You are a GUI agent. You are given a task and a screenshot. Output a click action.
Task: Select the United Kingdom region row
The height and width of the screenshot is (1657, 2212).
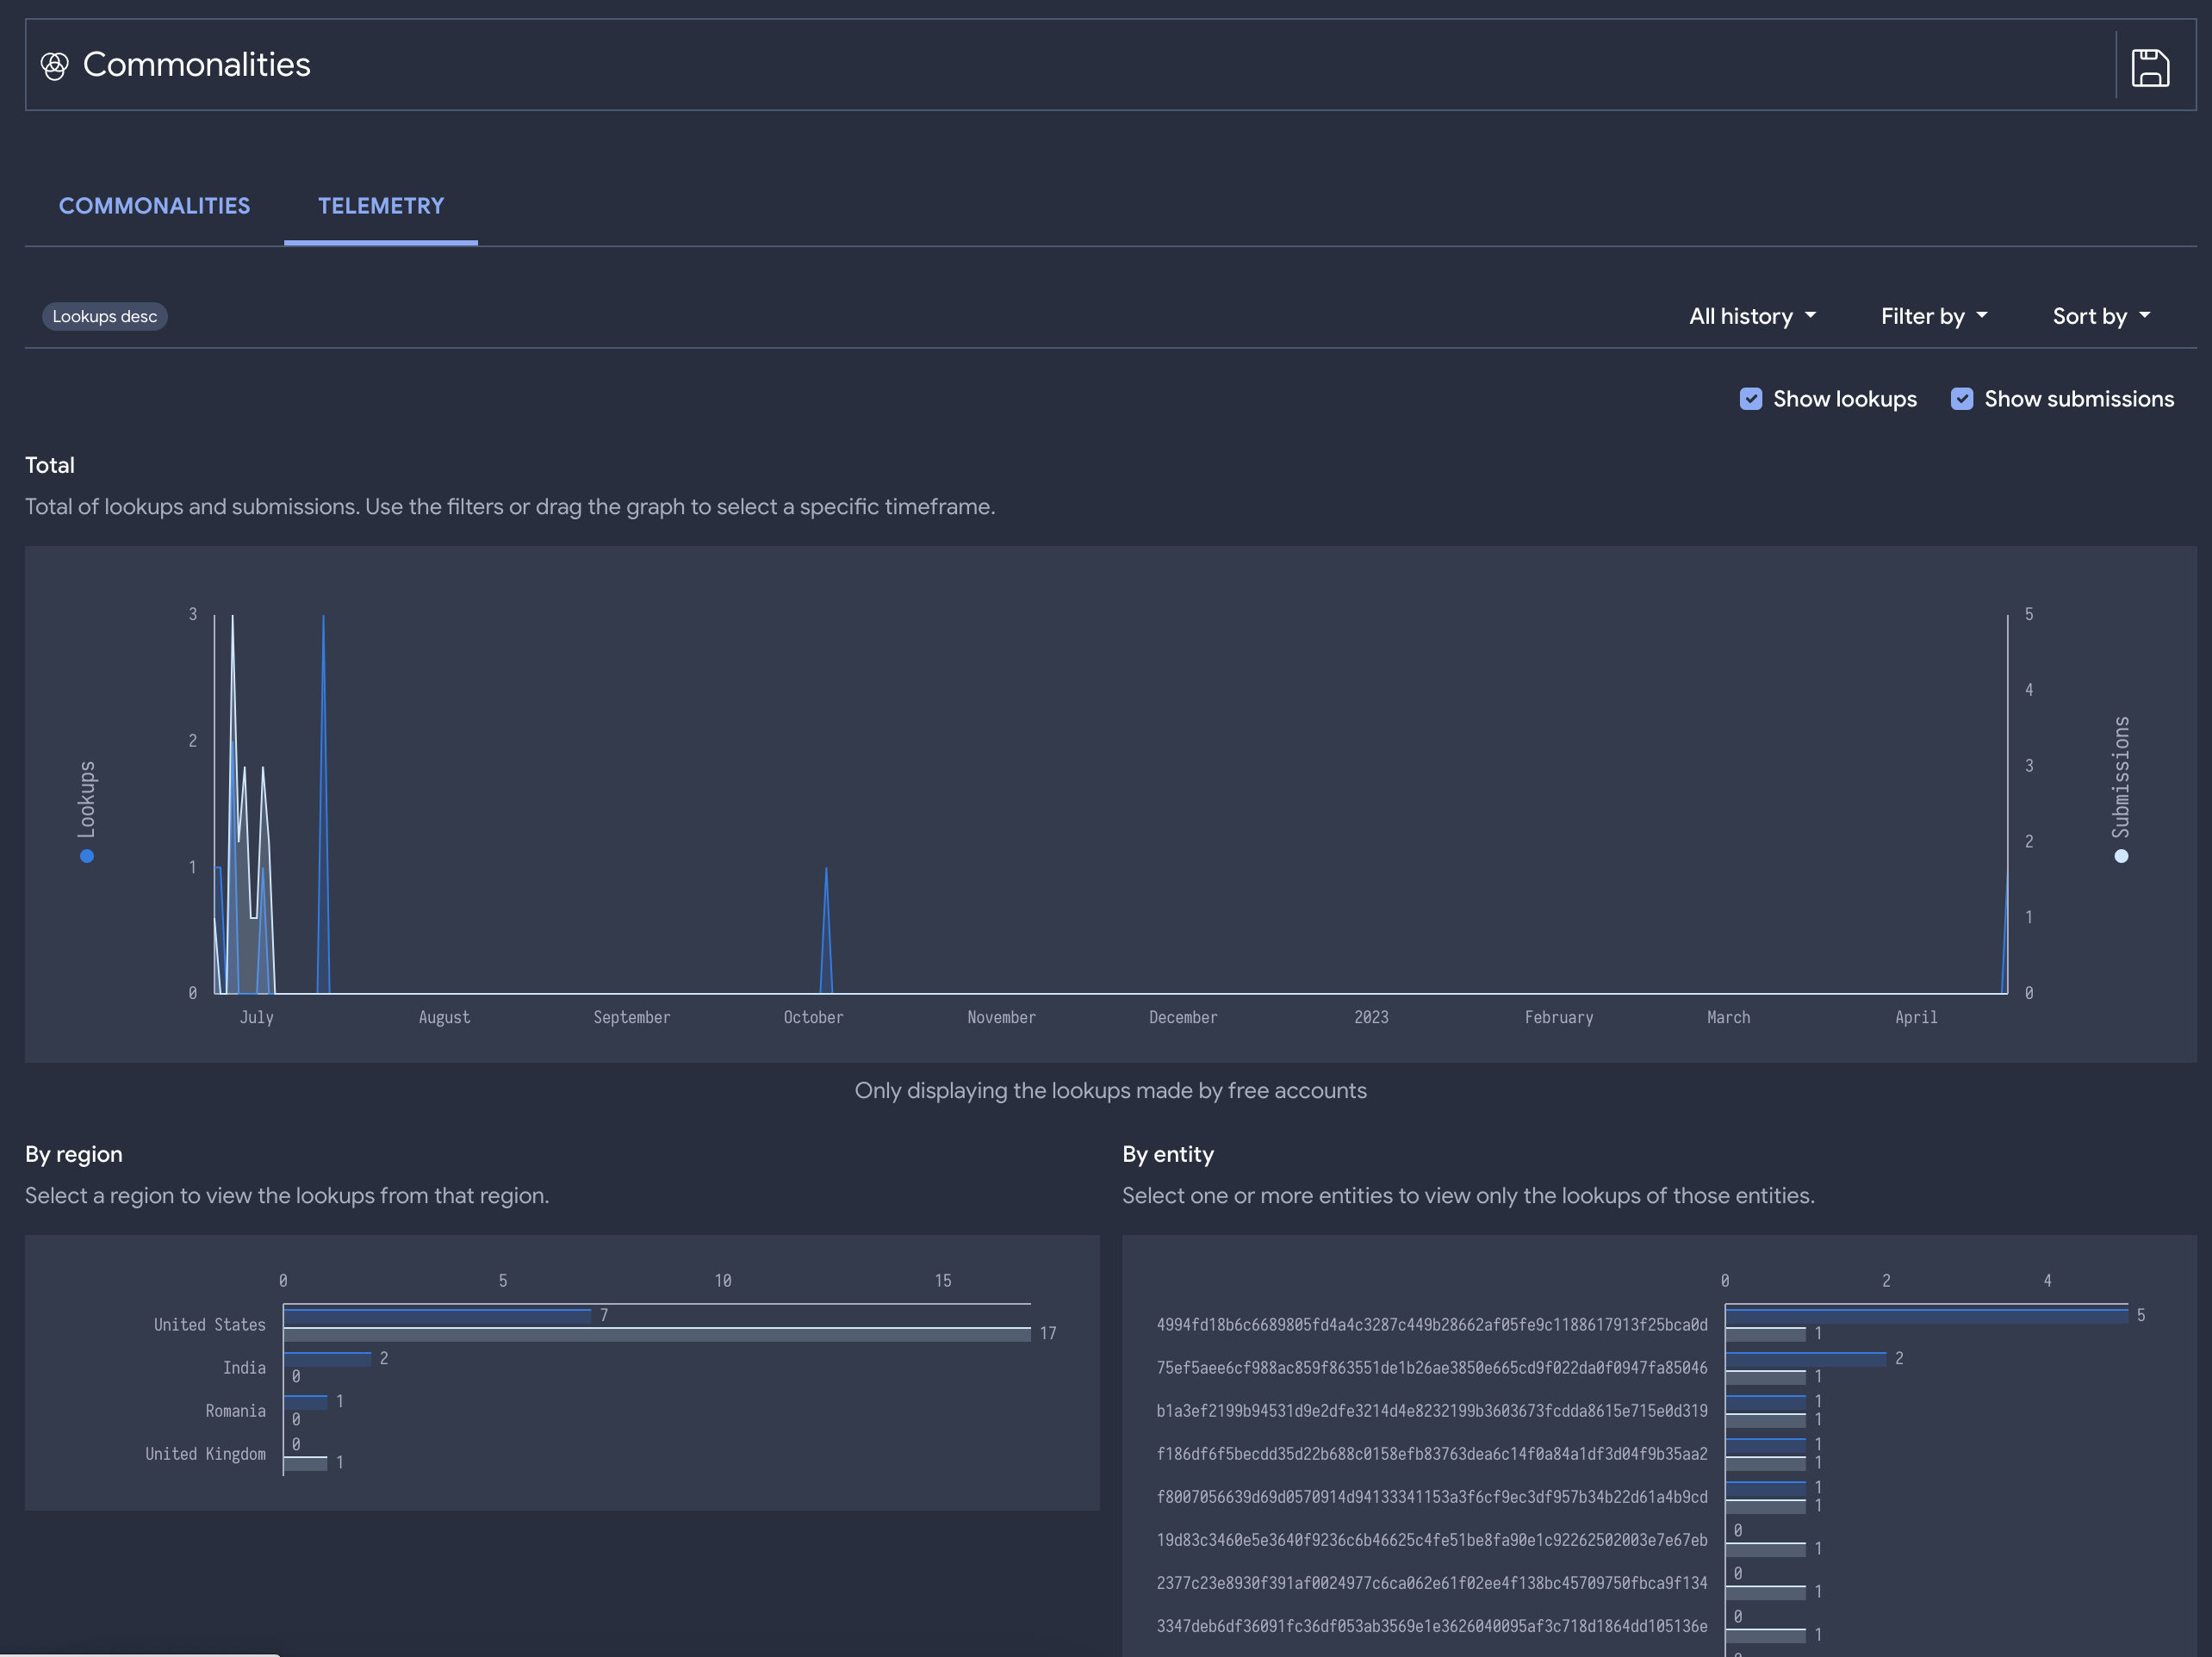click(205, 1454)
